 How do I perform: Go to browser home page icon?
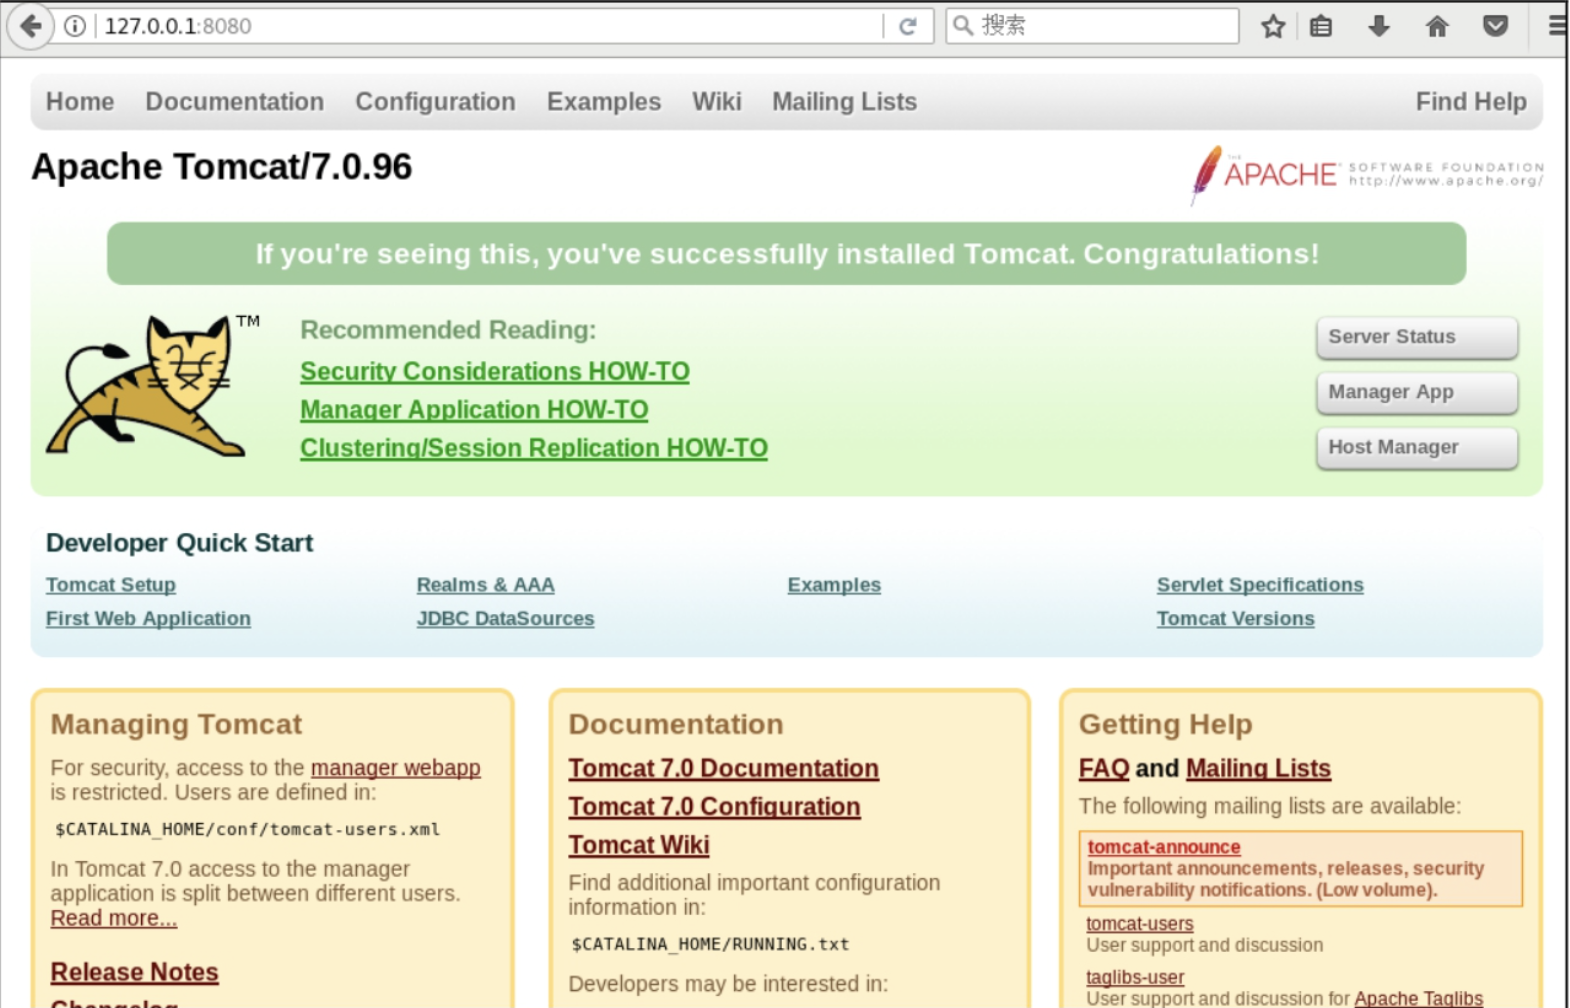[x=1437, y=26]
